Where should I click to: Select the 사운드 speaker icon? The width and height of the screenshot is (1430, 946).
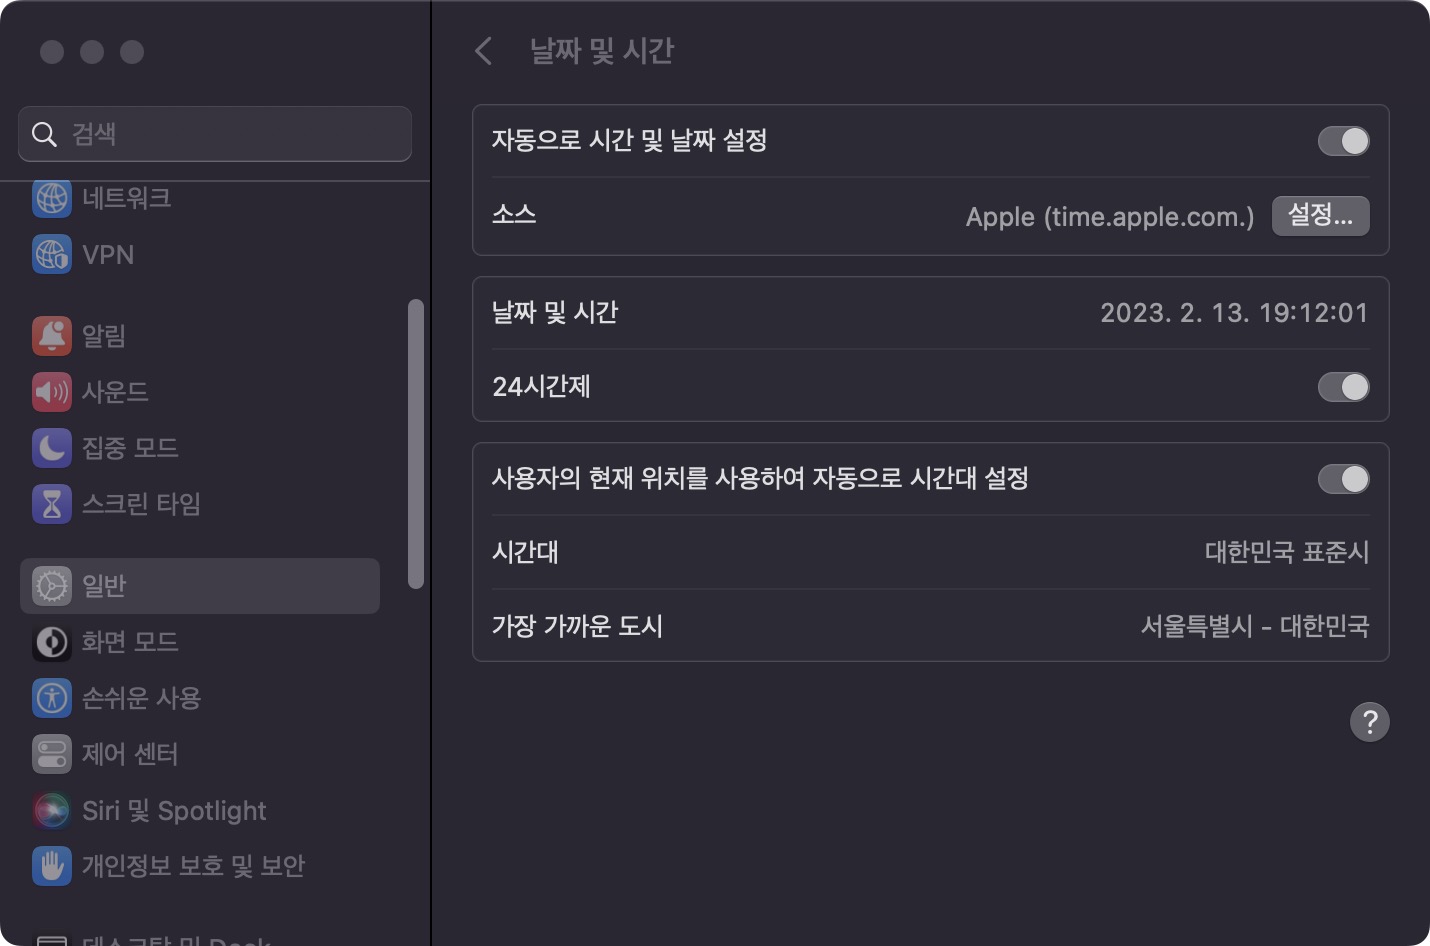coord(51,392)
